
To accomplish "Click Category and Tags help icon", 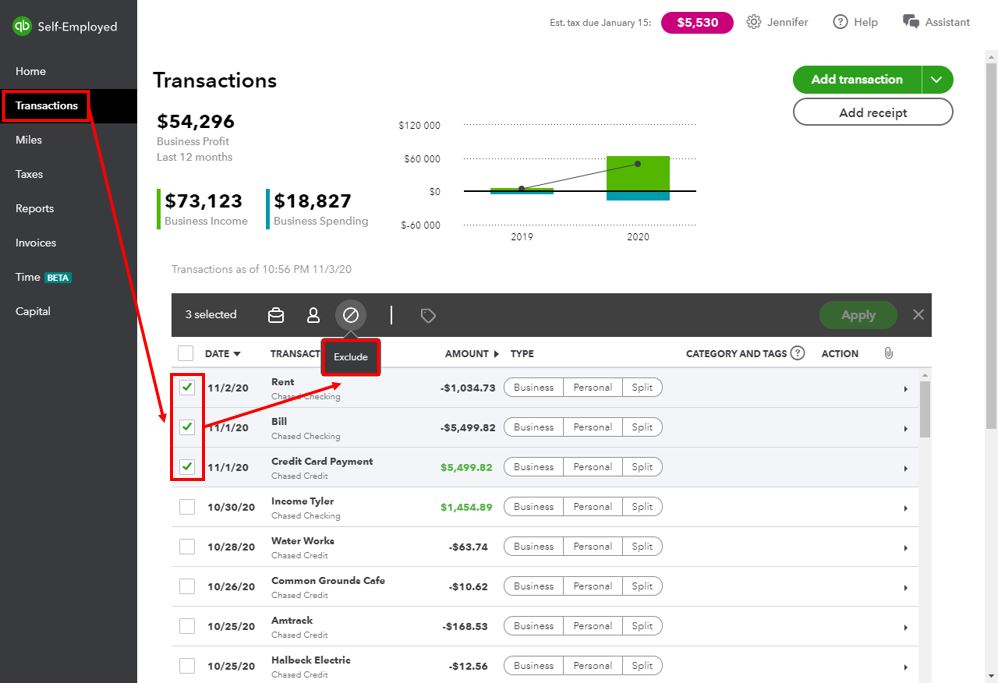I will [798, 353].
